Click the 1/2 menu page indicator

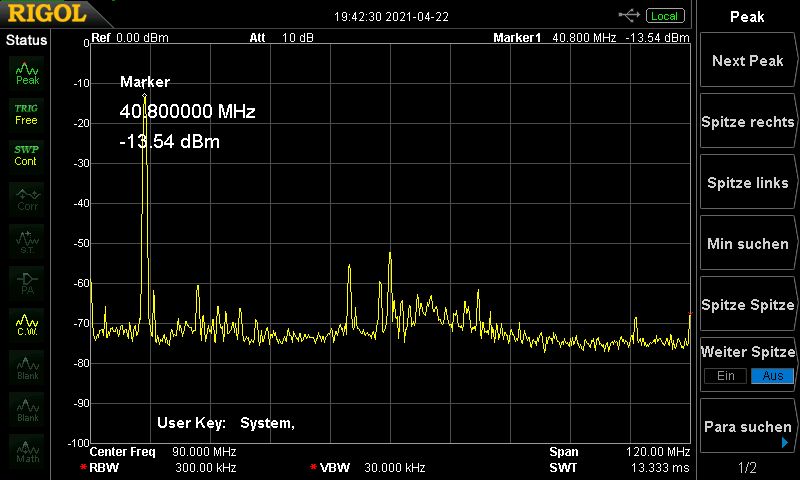tap(747, 467)
